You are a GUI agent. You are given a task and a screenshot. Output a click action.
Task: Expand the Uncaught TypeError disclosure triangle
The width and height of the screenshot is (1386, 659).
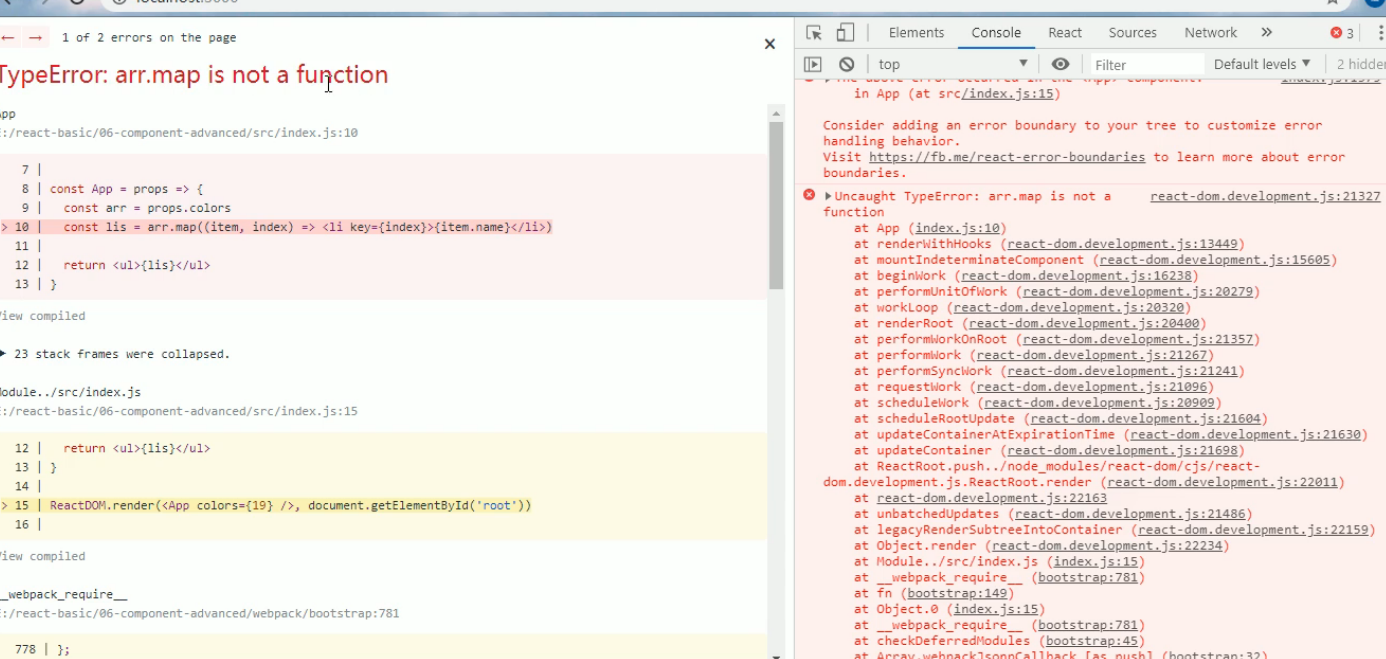(829, 195)
